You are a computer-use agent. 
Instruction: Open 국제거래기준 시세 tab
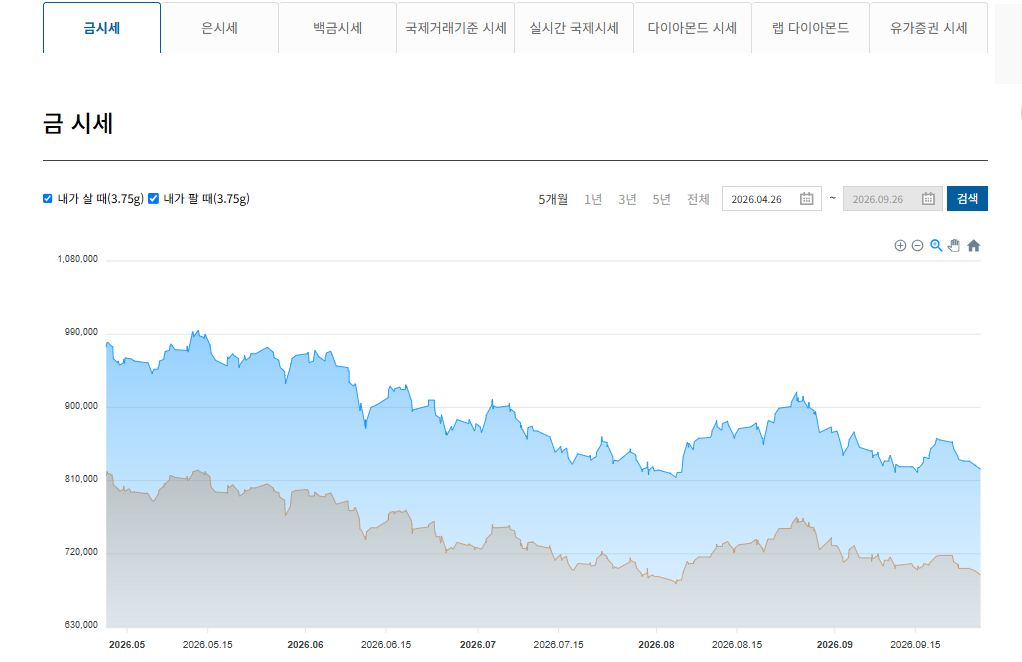456,28
